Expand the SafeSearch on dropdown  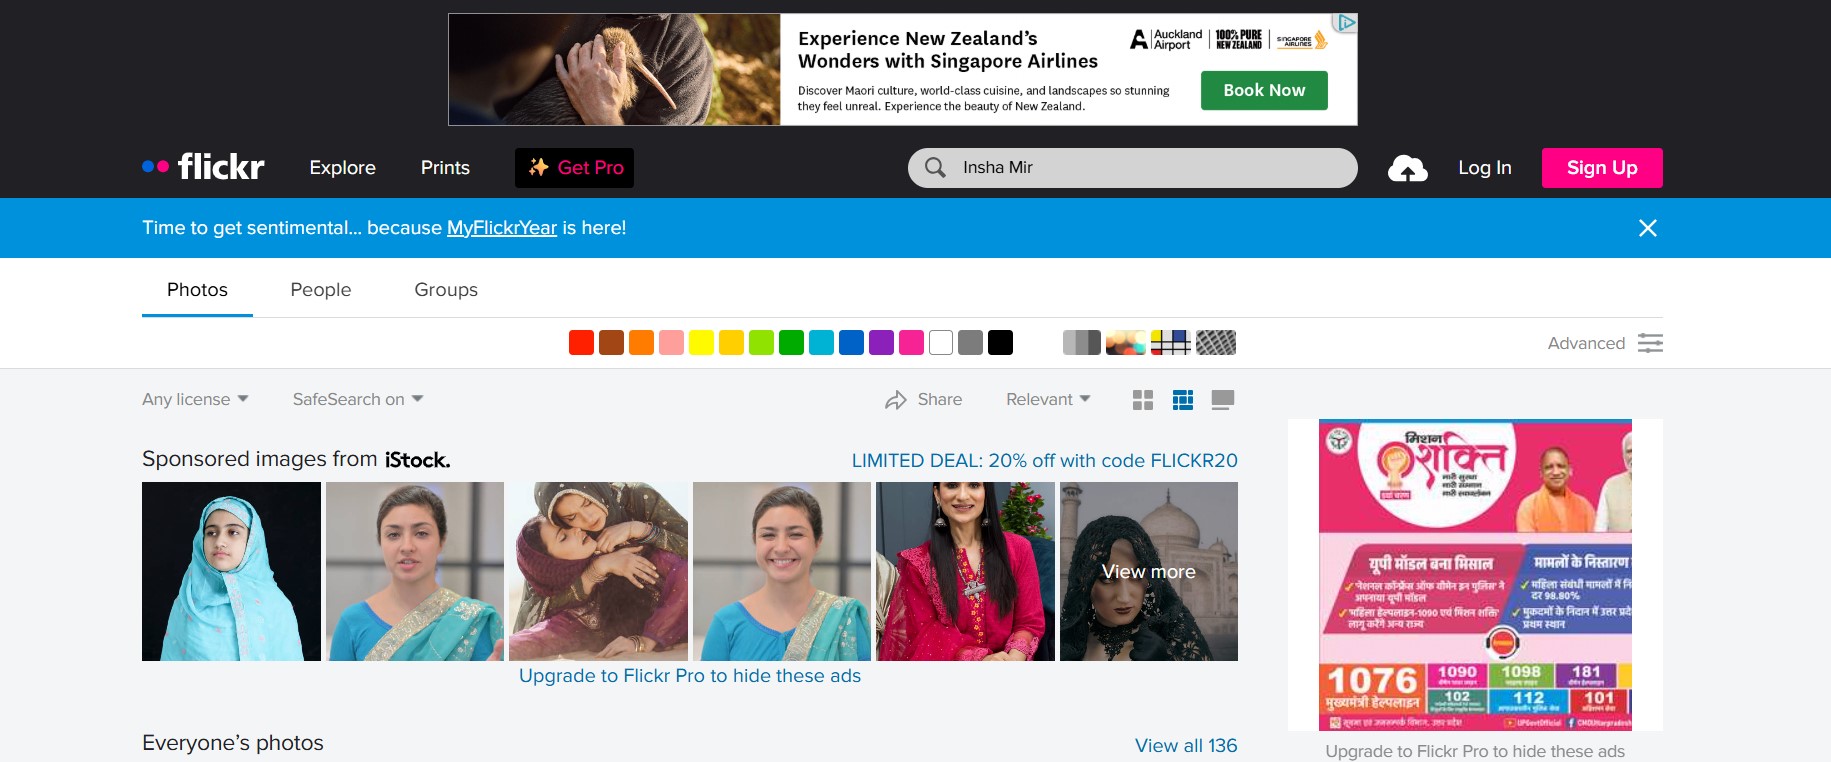point(358,400)
